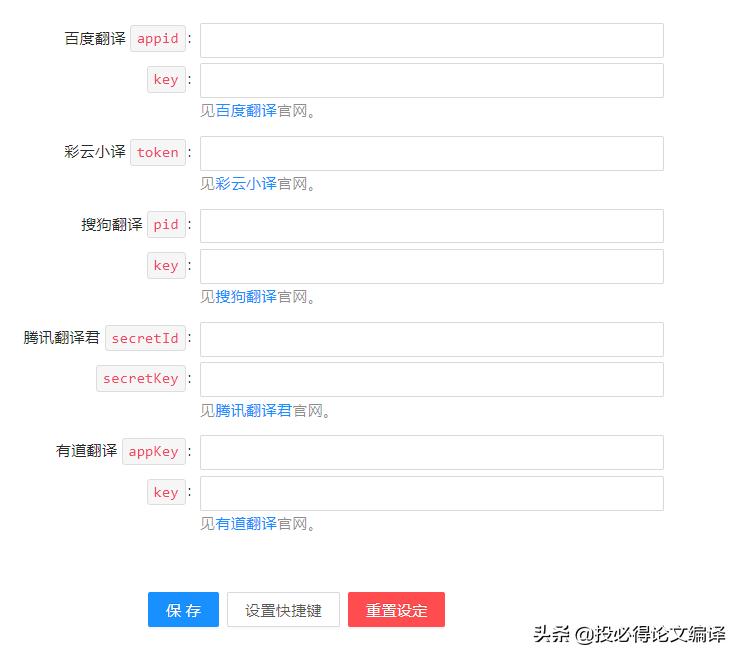Click the 腾讯翻译君 secretKey input field
Screen dimensions: 742x660
coord(432,379)
